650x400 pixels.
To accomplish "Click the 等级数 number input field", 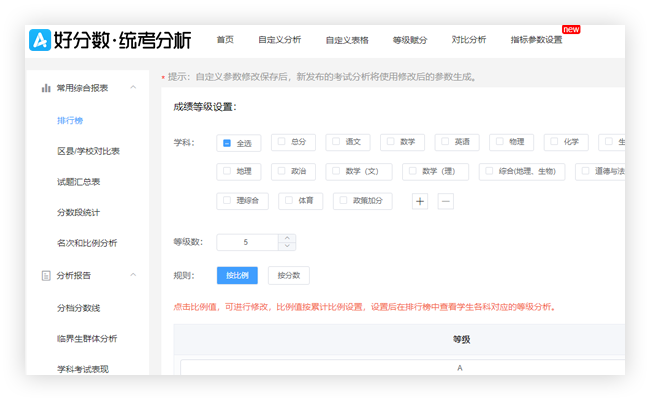I will 248,242.
